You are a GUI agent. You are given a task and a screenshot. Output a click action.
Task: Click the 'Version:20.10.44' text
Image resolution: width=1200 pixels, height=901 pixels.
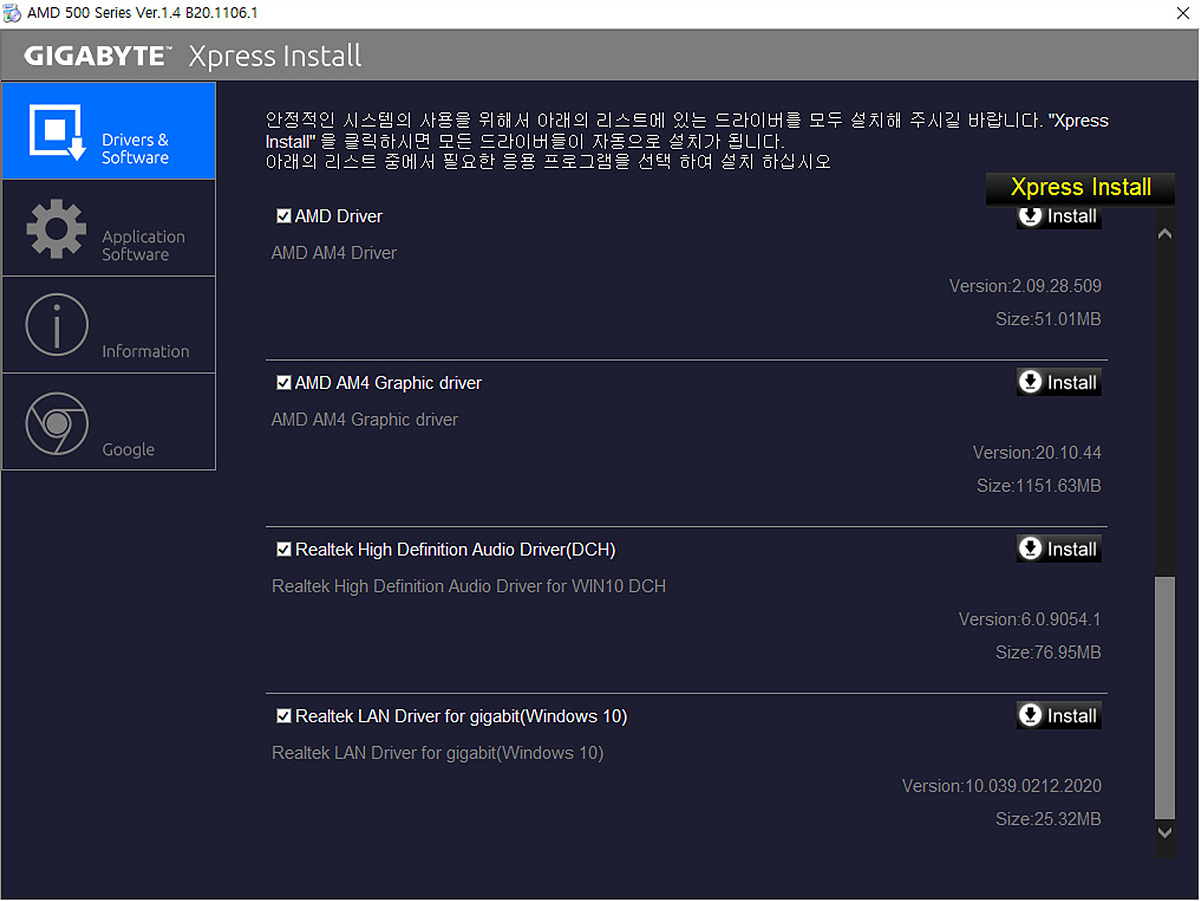(1037, 453)
